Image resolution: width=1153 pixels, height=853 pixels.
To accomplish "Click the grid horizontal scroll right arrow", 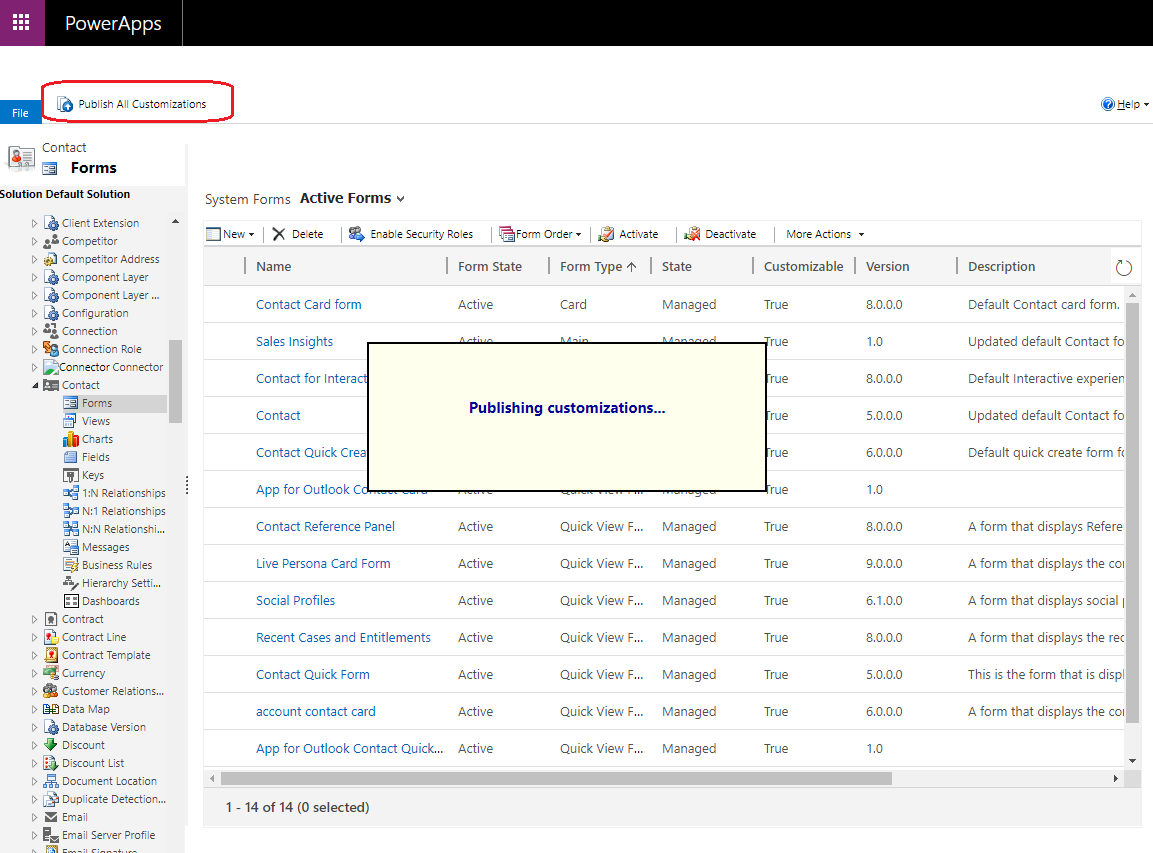I will [1115, 778].
